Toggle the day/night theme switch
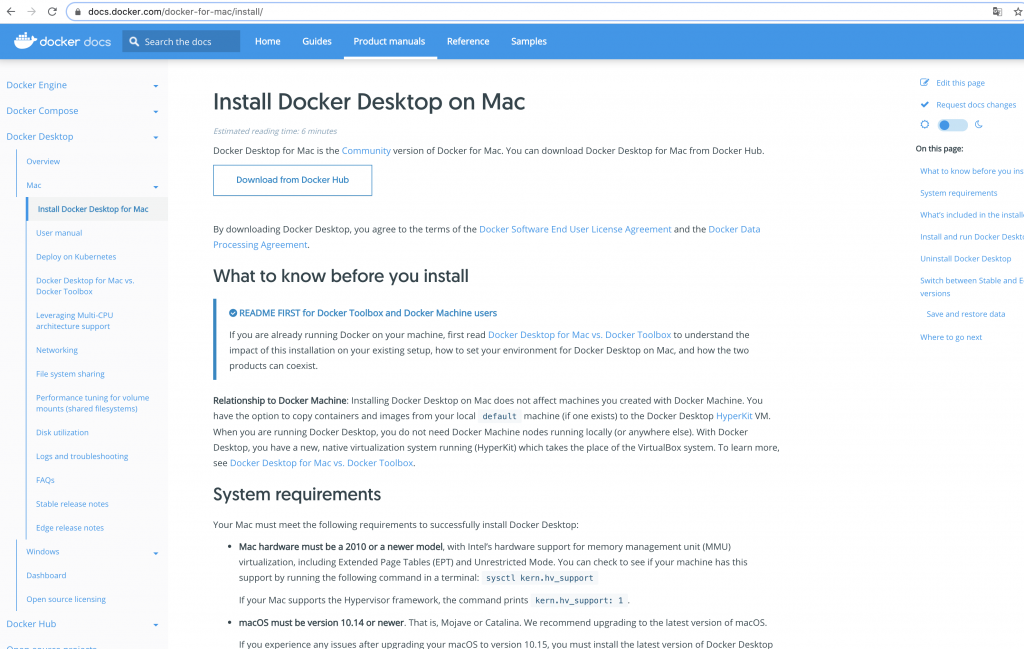1024x649 pixels. [952, 125]
